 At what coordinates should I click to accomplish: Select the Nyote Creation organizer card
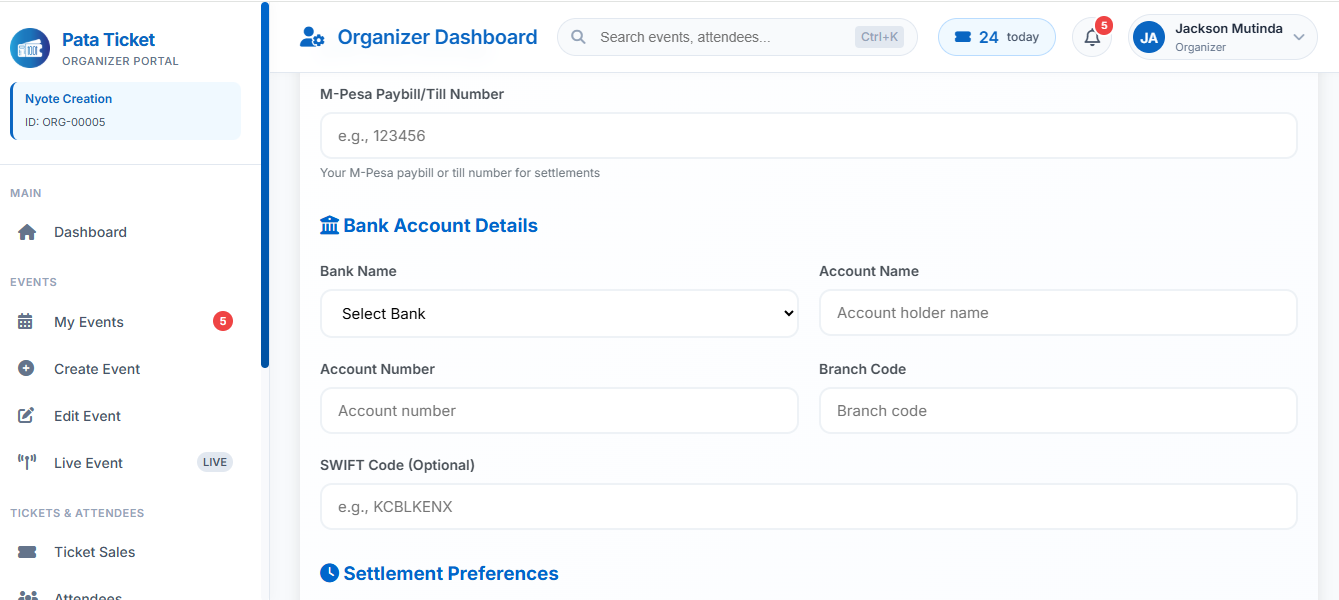click(x=124, y=108)
